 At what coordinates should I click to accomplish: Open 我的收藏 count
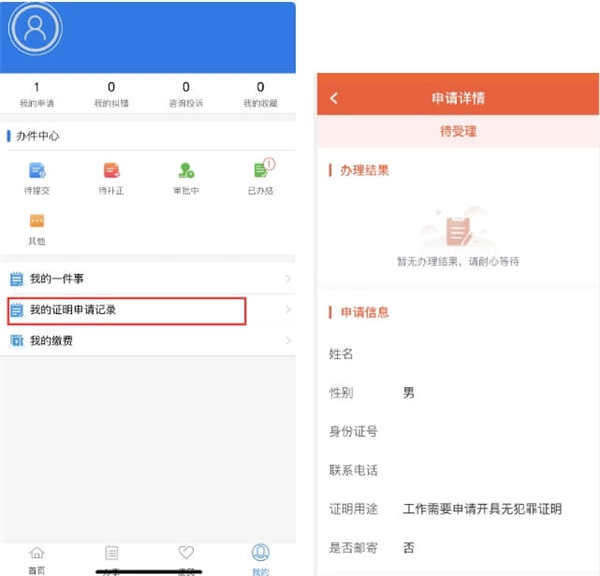261,94
